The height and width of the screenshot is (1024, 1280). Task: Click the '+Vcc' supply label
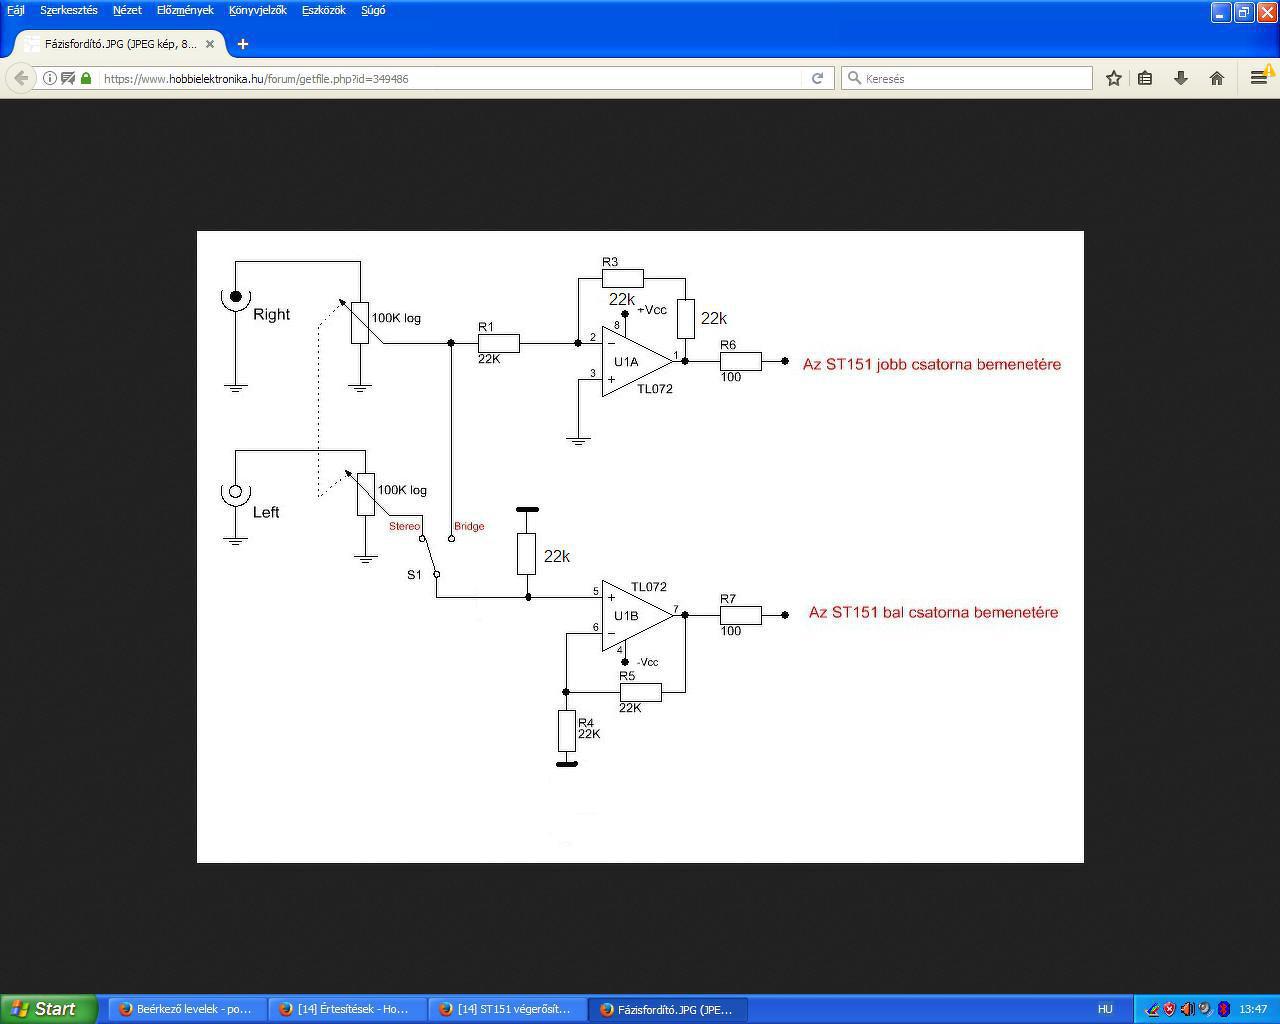652,310
